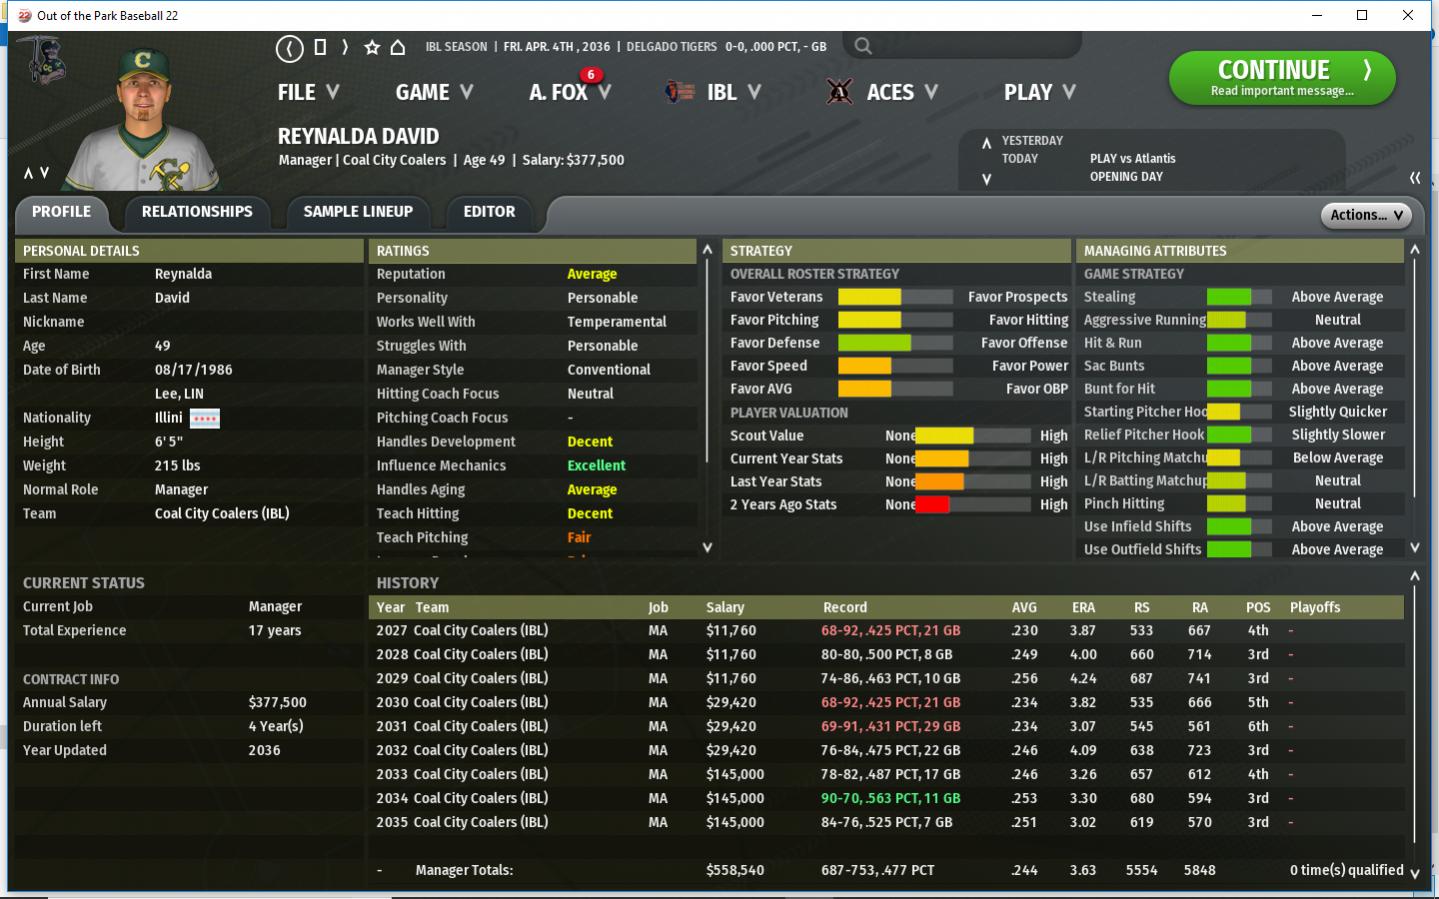Adjust the Favor Speed vs Power bar
1439x899 pixels.
(x=895, y=366)
